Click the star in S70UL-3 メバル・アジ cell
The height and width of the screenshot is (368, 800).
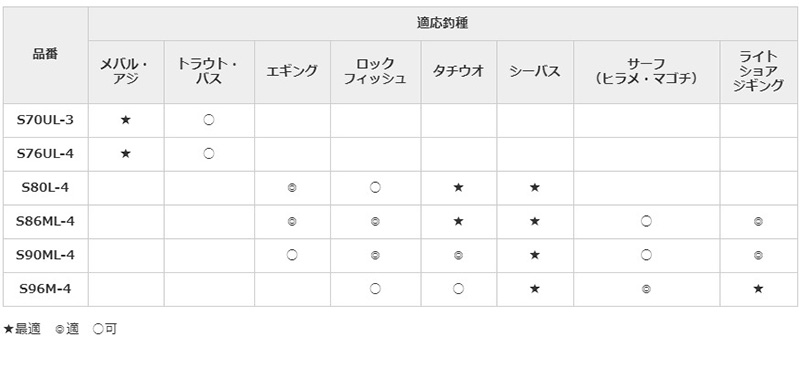click(126, 120)
